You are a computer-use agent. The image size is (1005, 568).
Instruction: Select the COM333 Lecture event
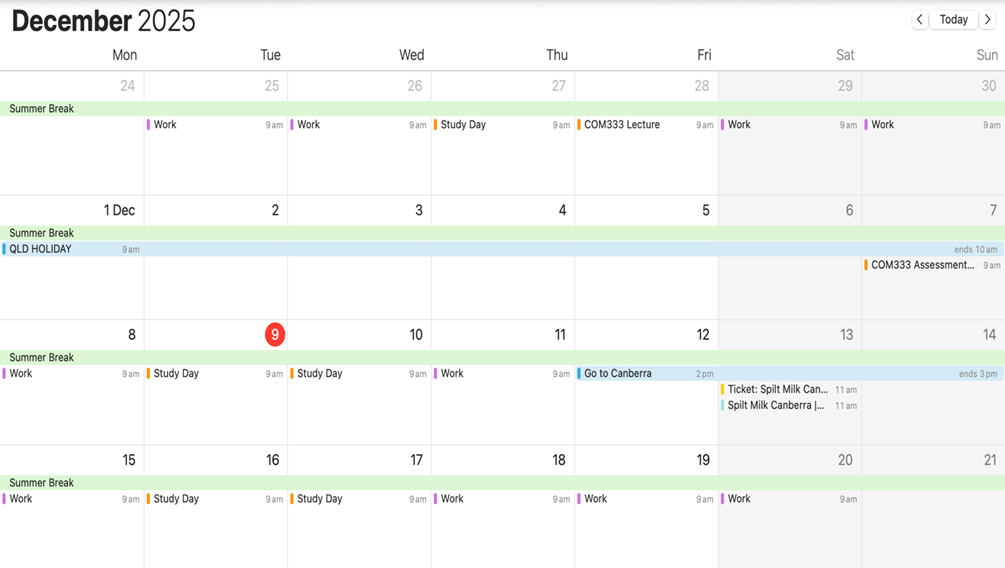pos(622,125)
